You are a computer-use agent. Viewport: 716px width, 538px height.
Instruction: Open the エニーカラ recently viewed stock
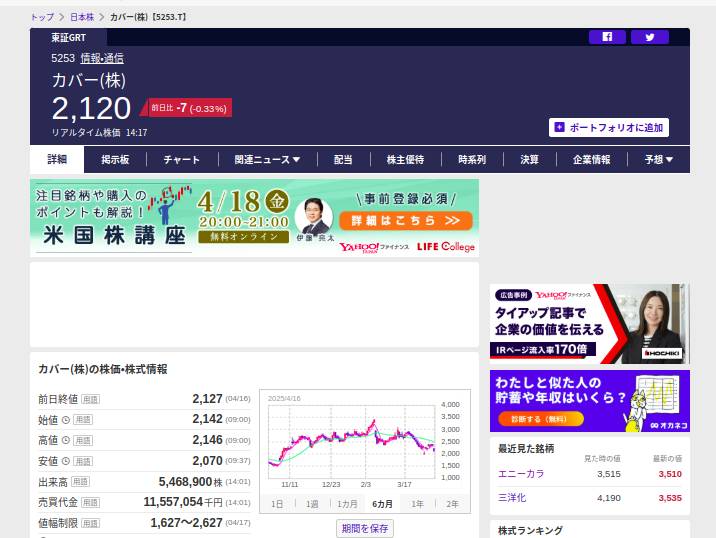pos(521,474)
